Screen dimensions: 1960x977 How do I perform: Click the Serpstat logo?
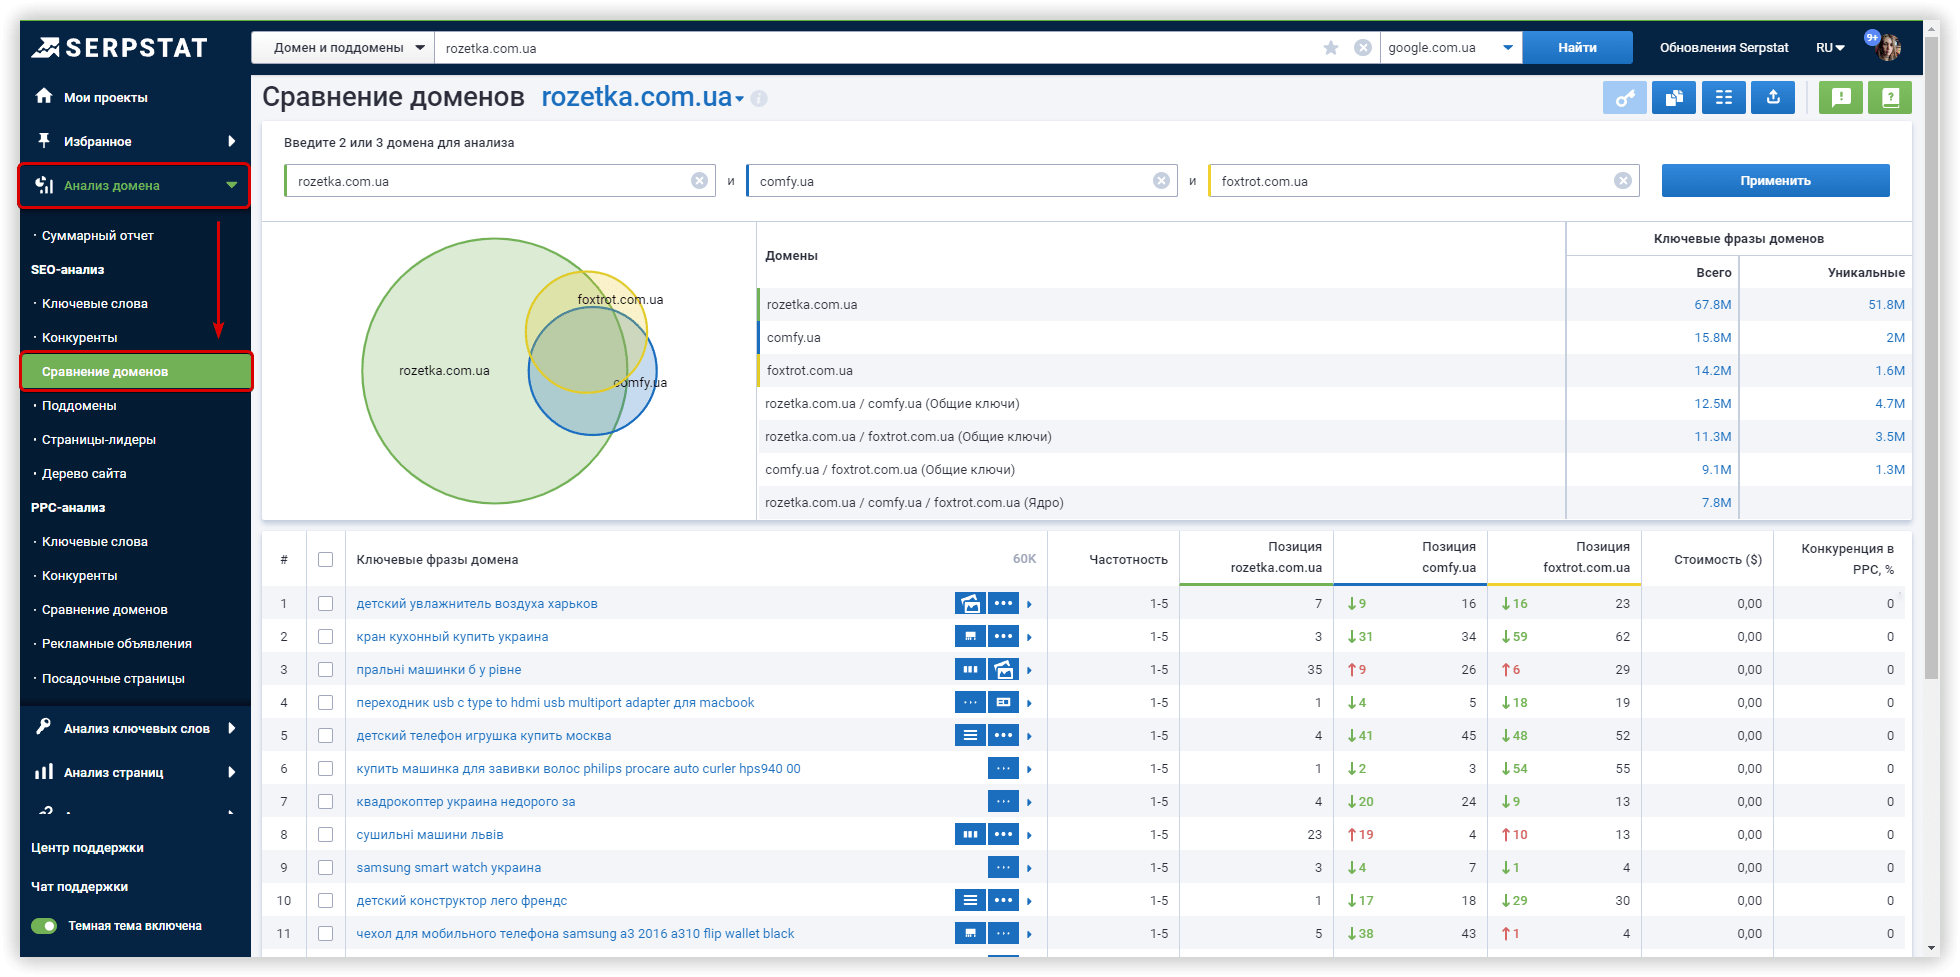point(120,47)
